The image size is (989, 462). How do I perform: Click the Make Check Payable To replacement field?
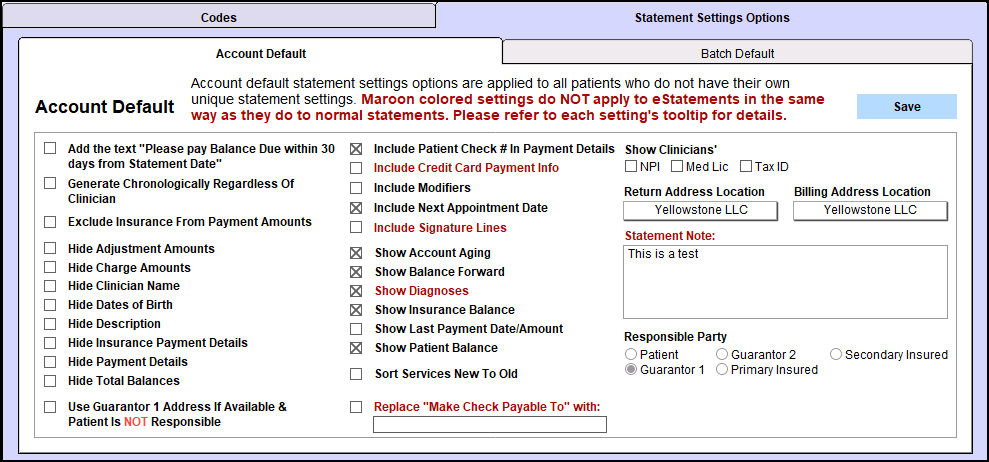point(490,425)
